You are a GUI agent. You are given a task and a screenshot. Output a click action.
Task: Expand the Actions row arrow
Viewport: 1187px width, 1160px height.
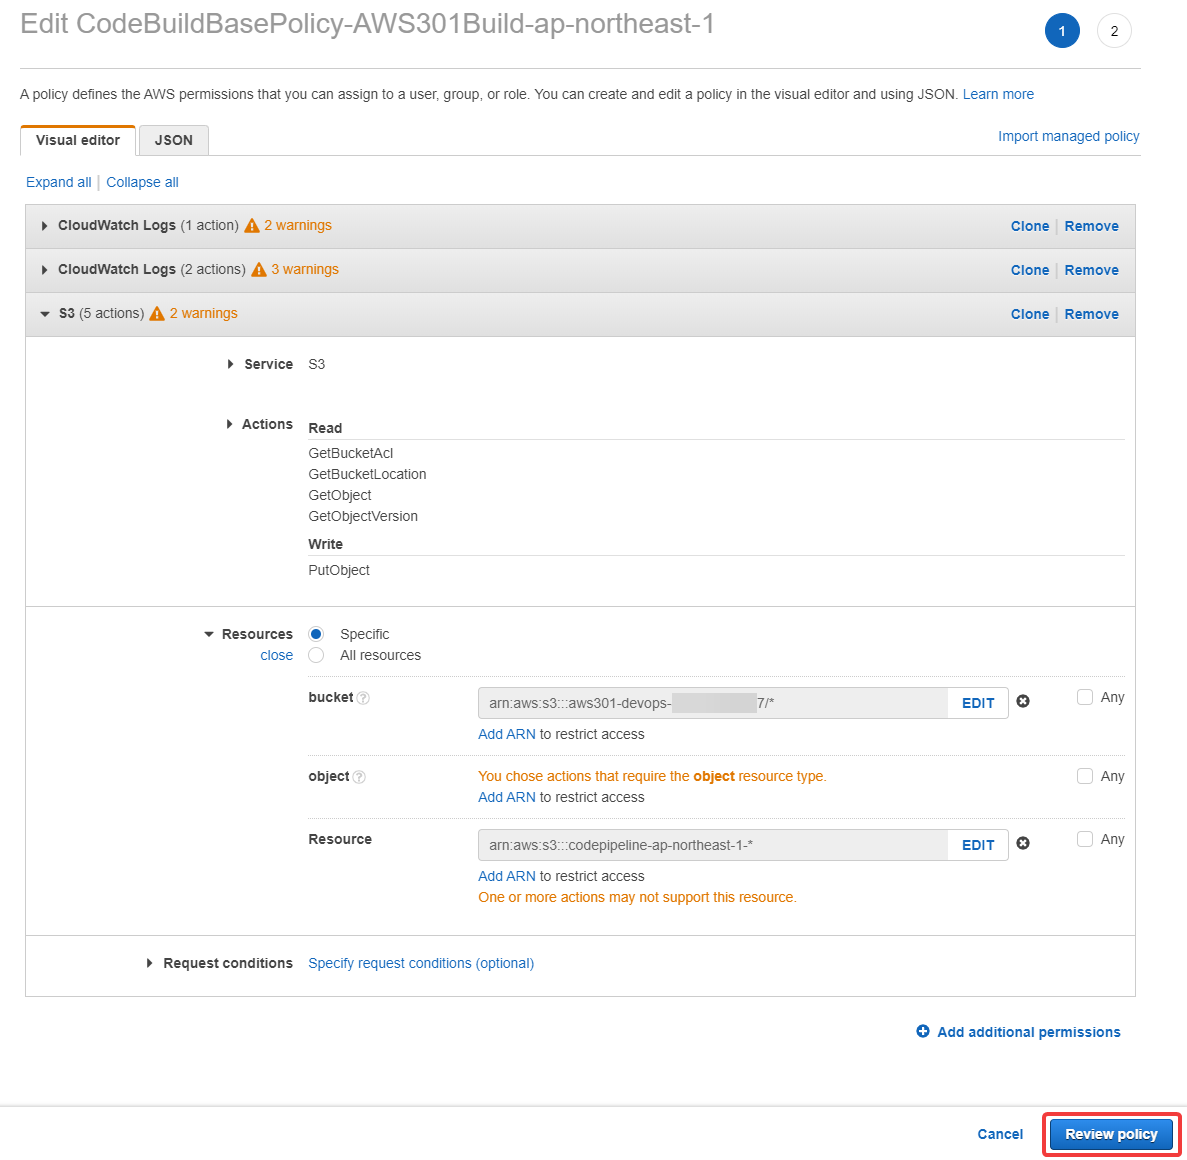[229, 424]
